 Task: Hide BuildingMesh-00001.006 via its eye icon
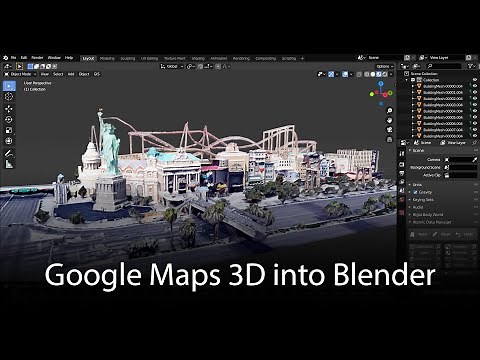tap(475, 92)
